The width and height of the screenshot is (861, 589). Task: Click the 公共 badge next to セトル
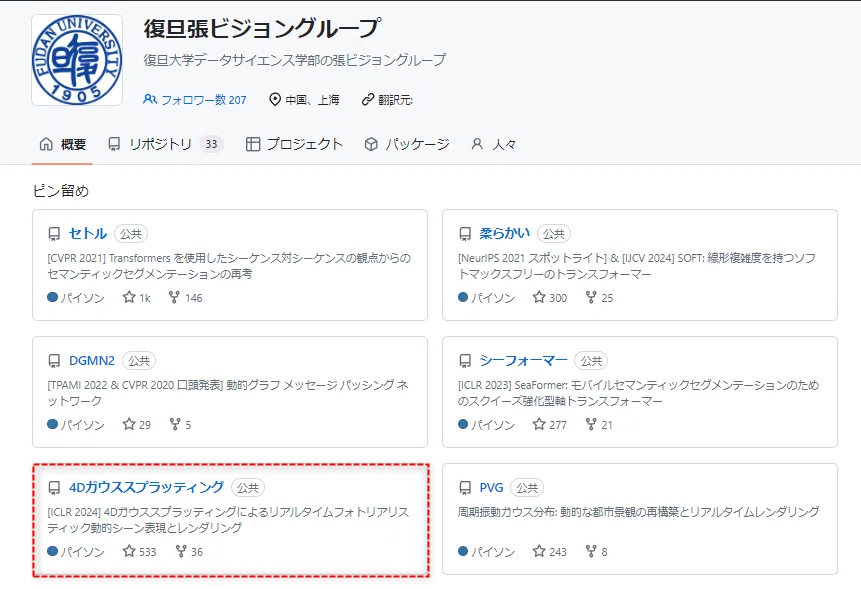[131, 234]
